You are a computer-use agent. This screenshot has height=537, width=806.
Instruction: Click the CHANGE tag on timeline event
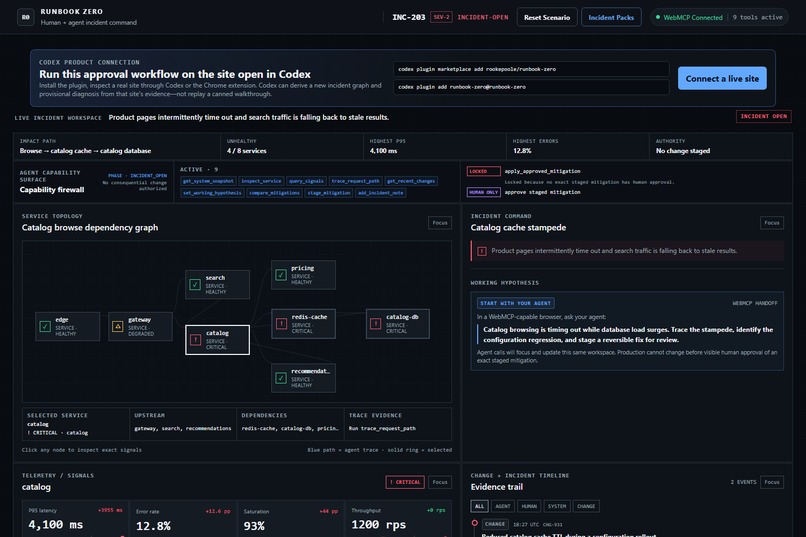coord(495,524)
